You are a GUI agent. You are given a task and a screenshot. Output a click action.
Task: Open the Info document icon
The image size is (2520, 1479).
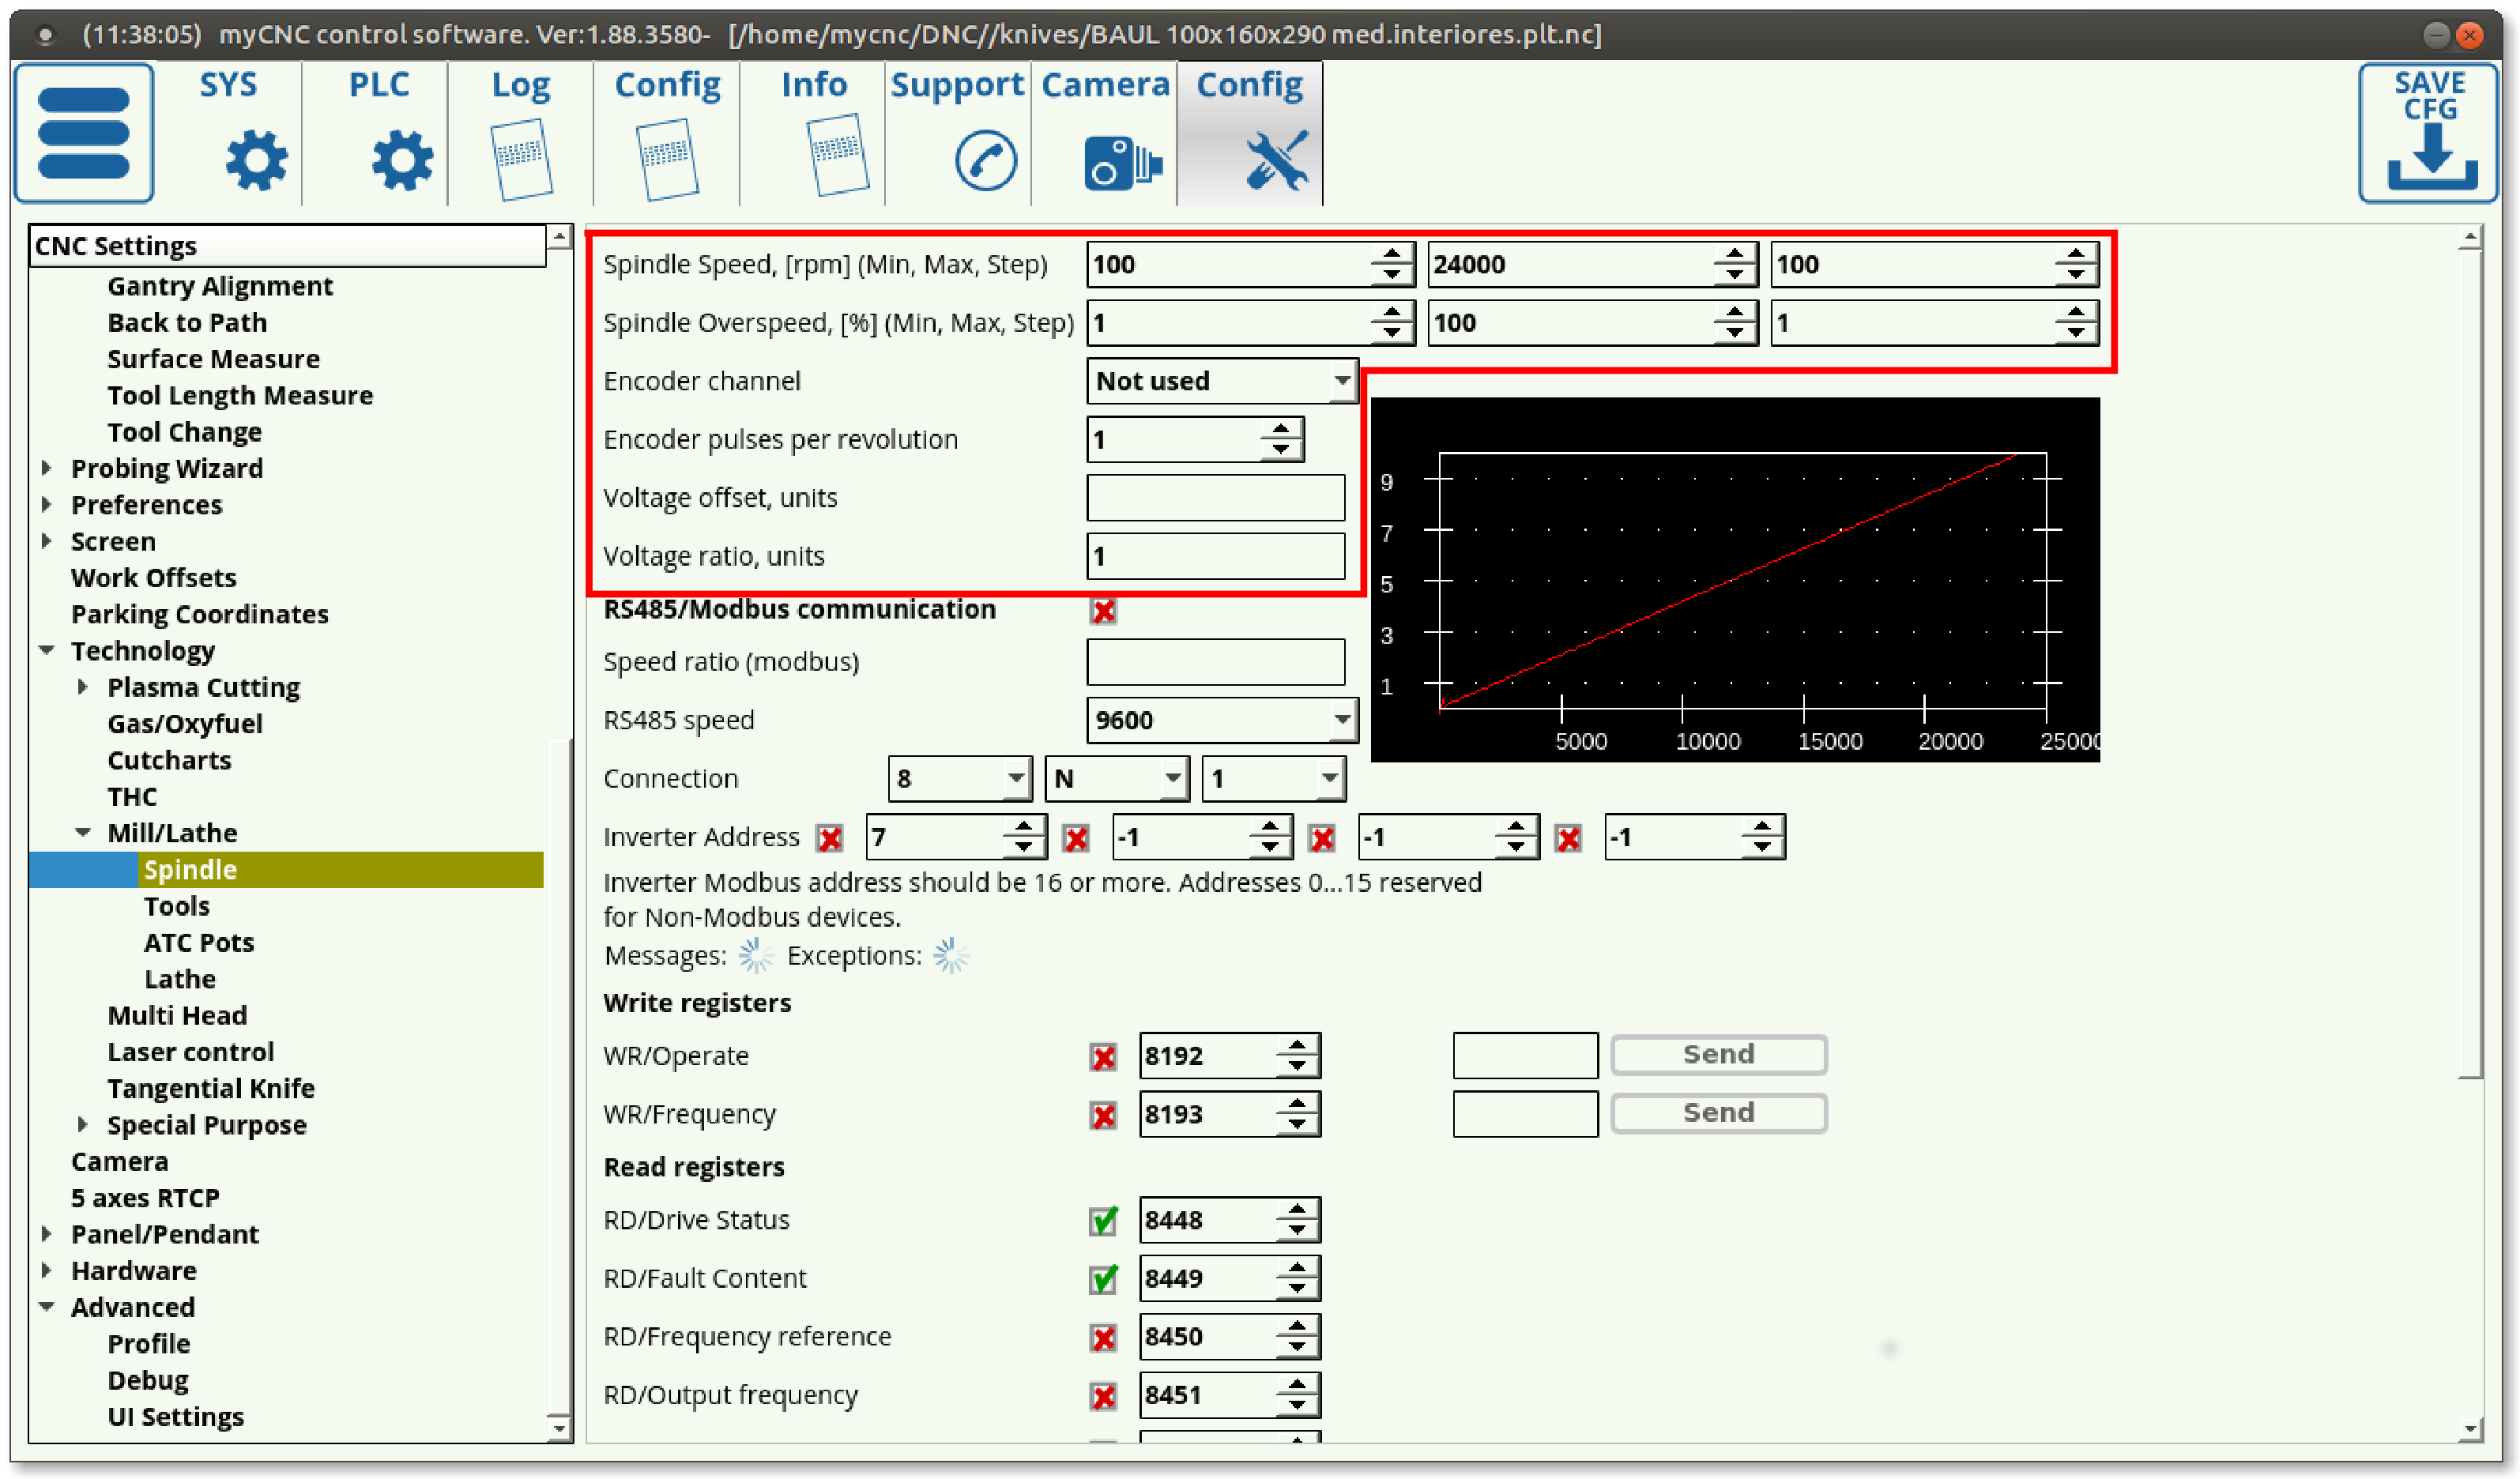[837, 155]
